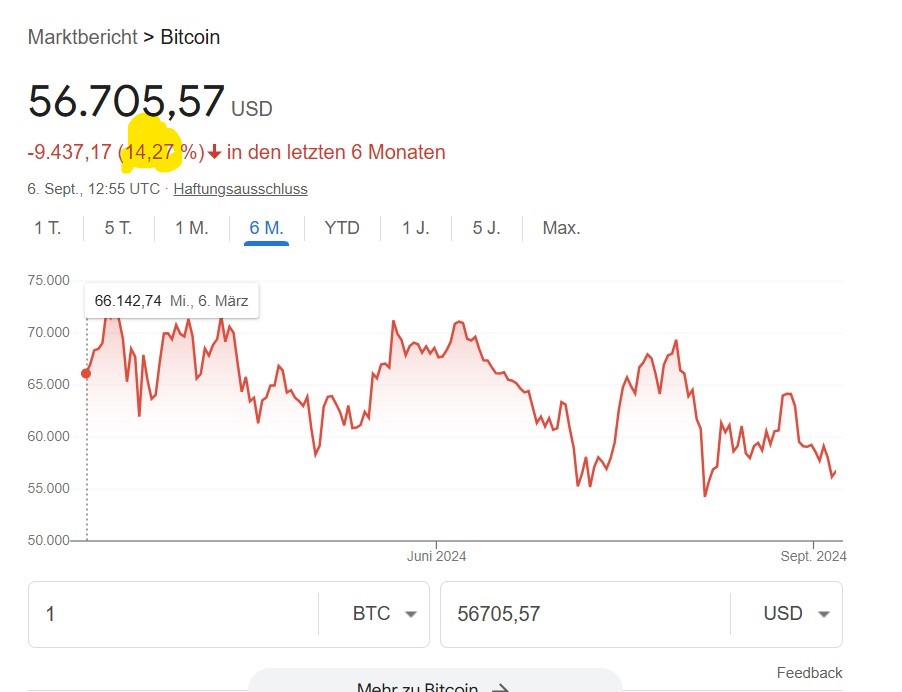The image size is (902, 692).
Task: Open the Haftungsausschluss disclaimer link
Action: pyautogui.click(x=240, y=189)
